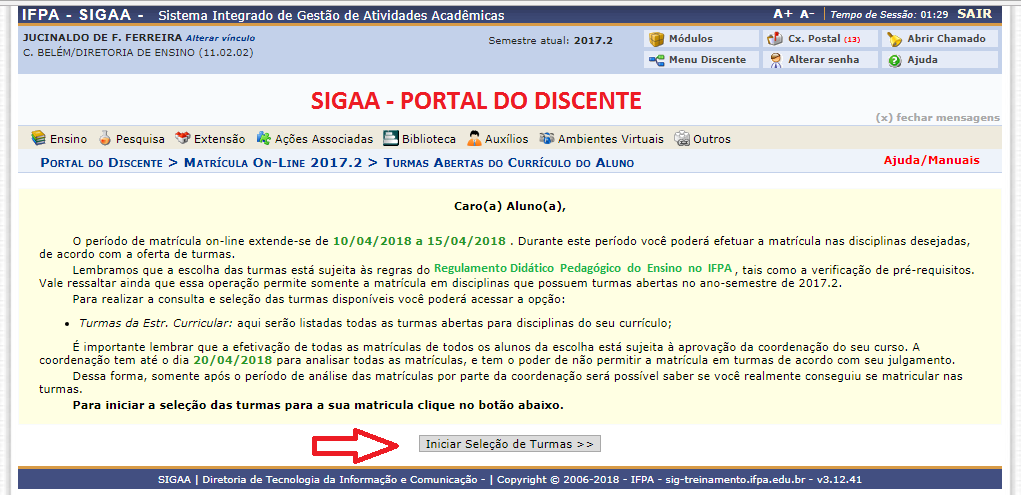This screenshot has height=495, width=1021.
Task: Click the Alterar vínculo link
Action: pyautogui.click(x=220, y=38)
